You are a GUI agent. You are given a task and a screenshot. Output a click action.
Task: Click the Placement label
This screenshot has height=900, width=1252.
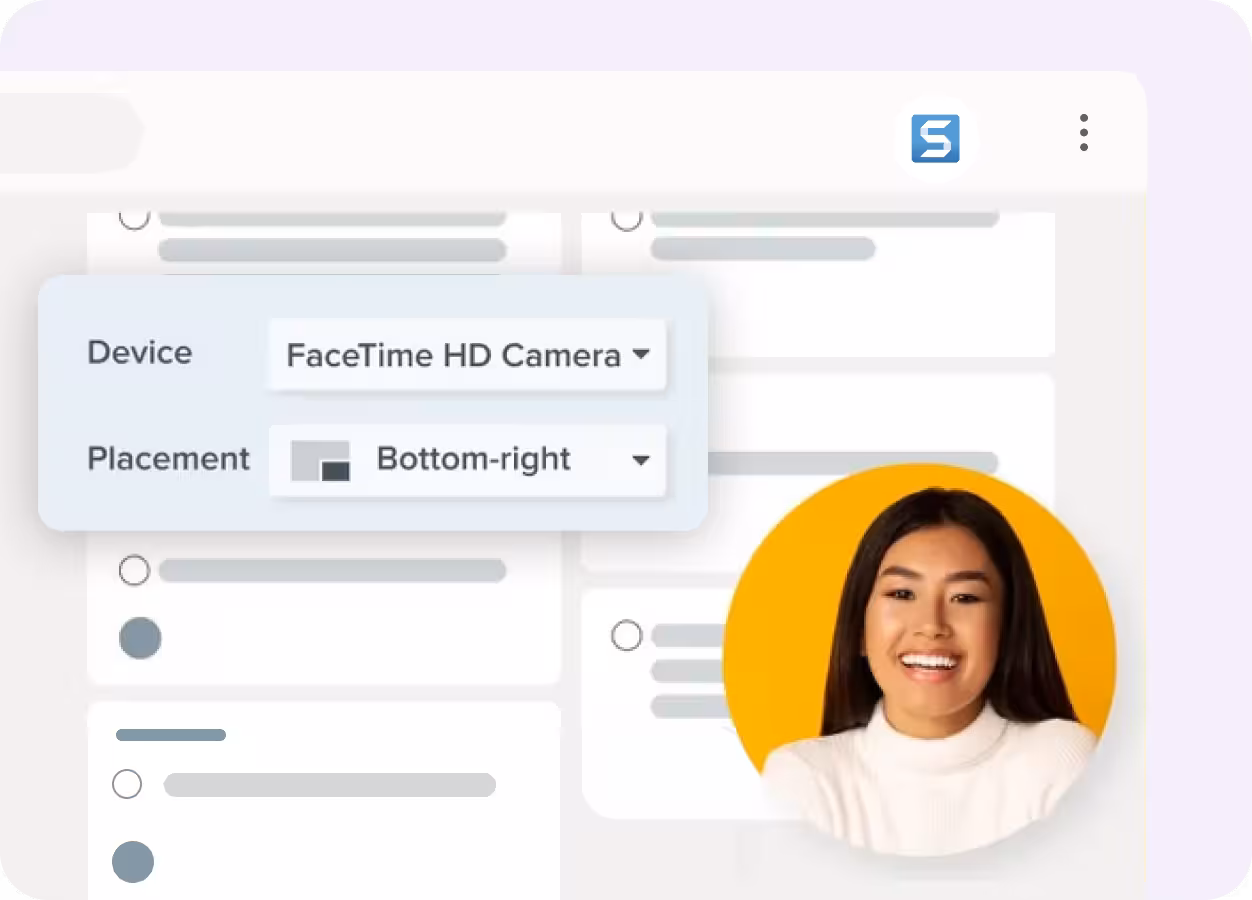(169, 459)
